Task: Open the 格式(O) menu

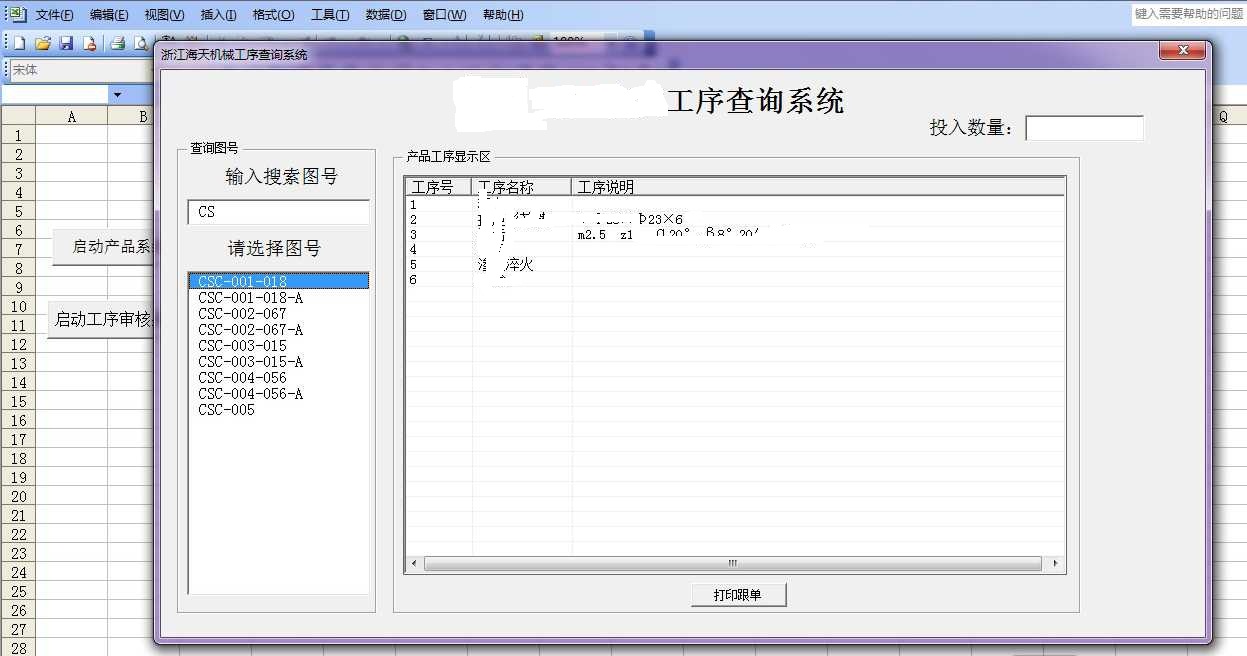Action: pos(273,15)
